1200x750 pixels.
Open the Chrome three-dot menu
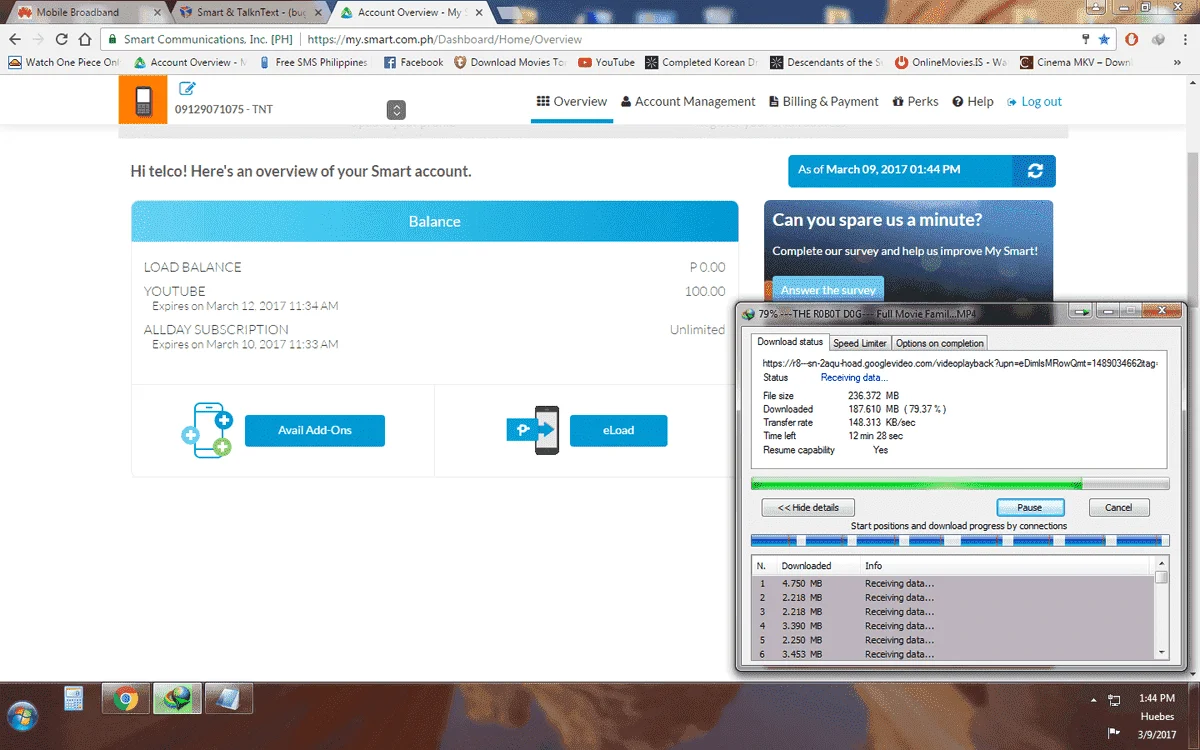(x=1184, y=39)
